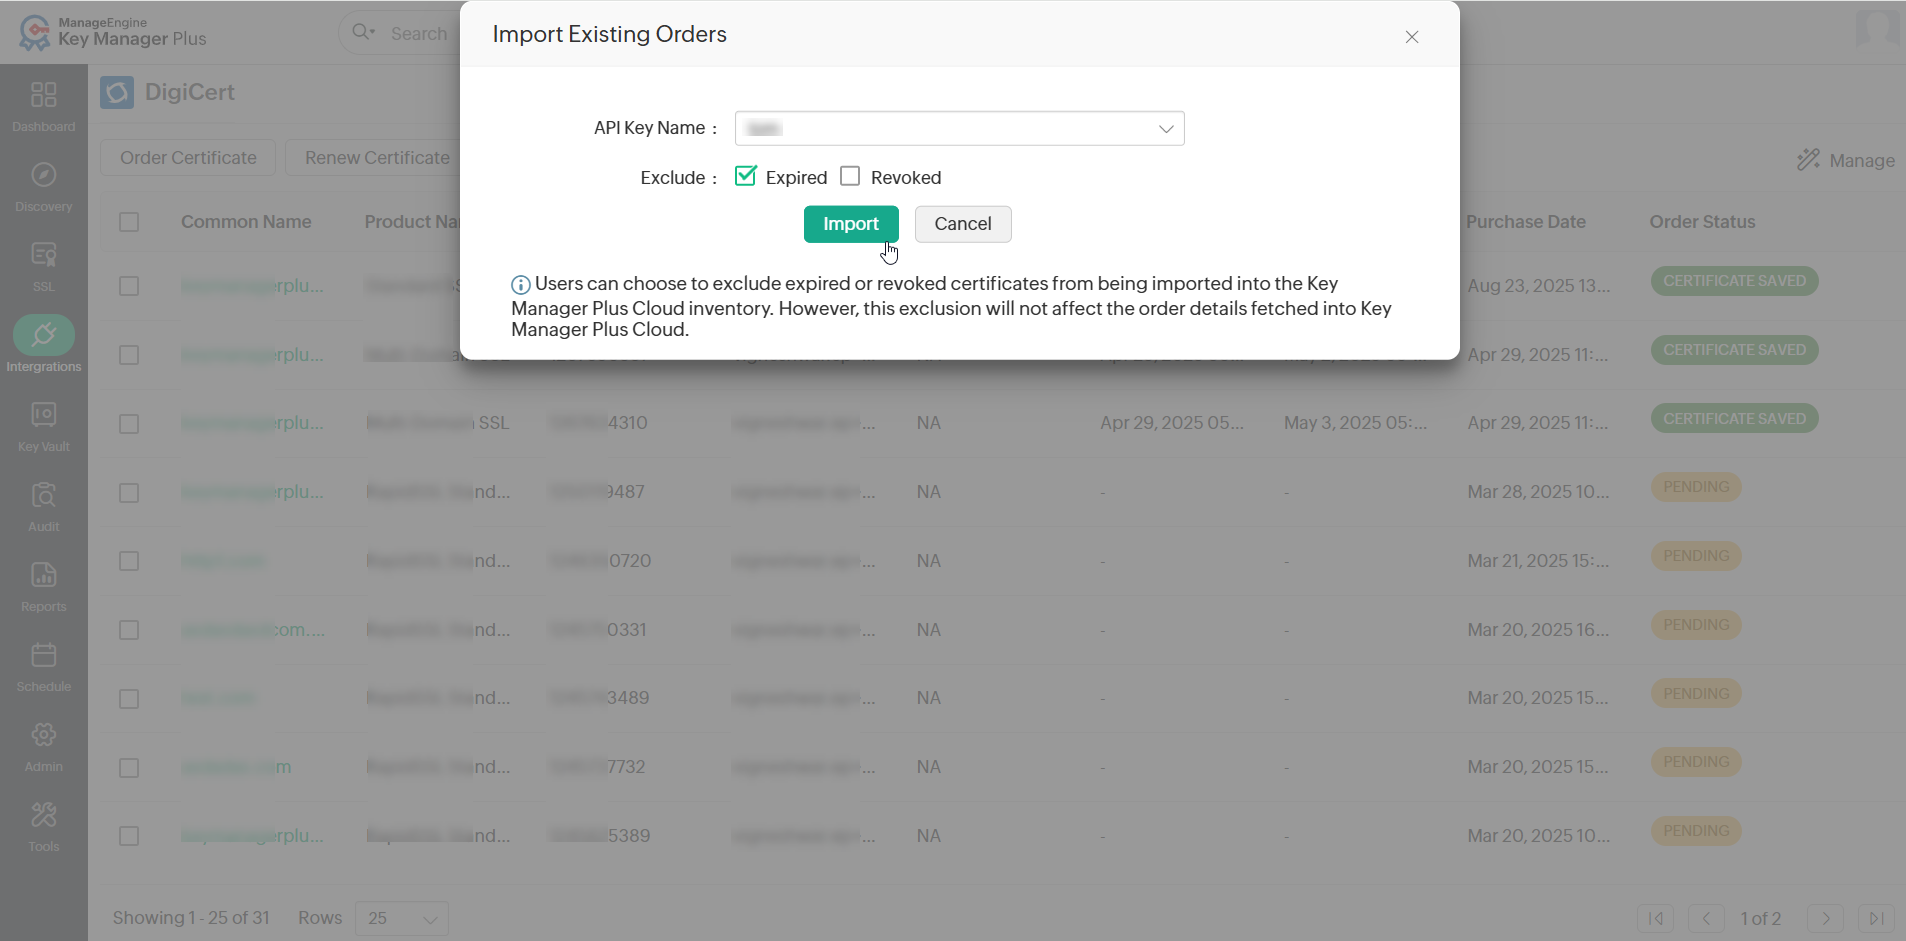Click in the Search input field
1906x941 pixels.
[x=420, y=33]
